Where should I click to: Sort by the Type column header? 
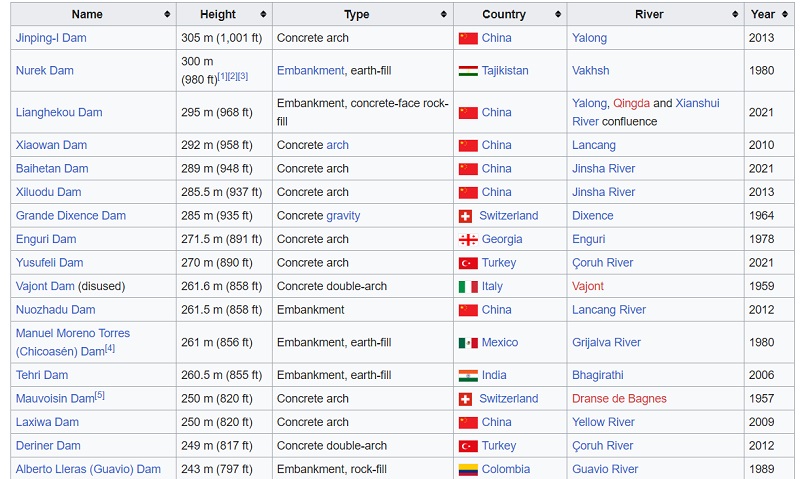click(356, 14)
